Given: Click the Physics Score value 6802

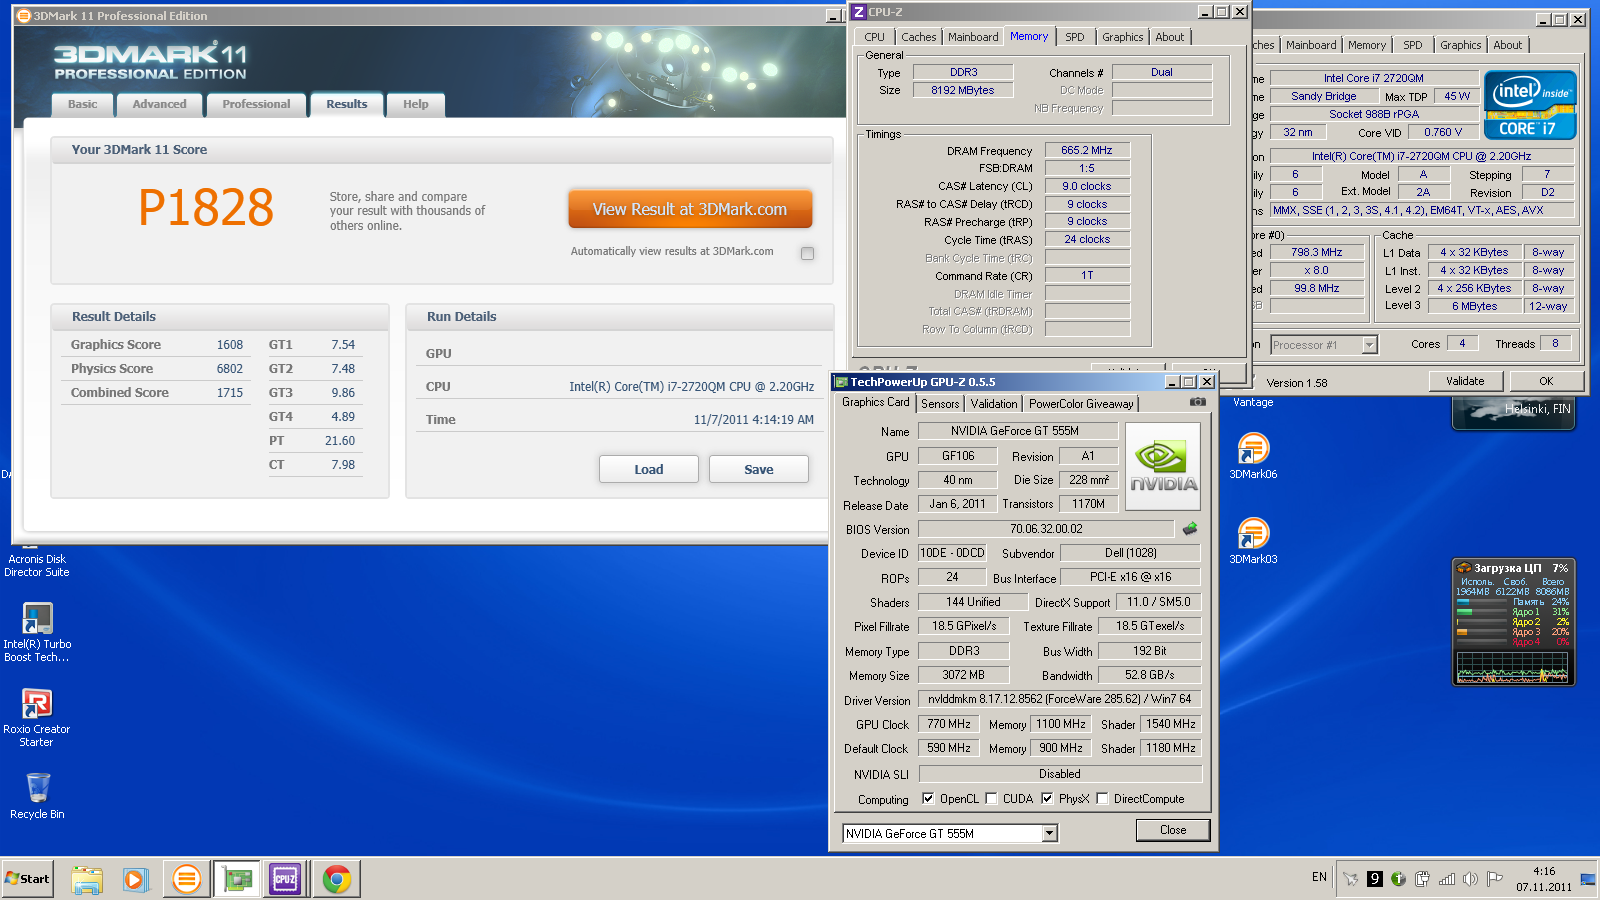Looking at the screenshot, I should point(230,369).
